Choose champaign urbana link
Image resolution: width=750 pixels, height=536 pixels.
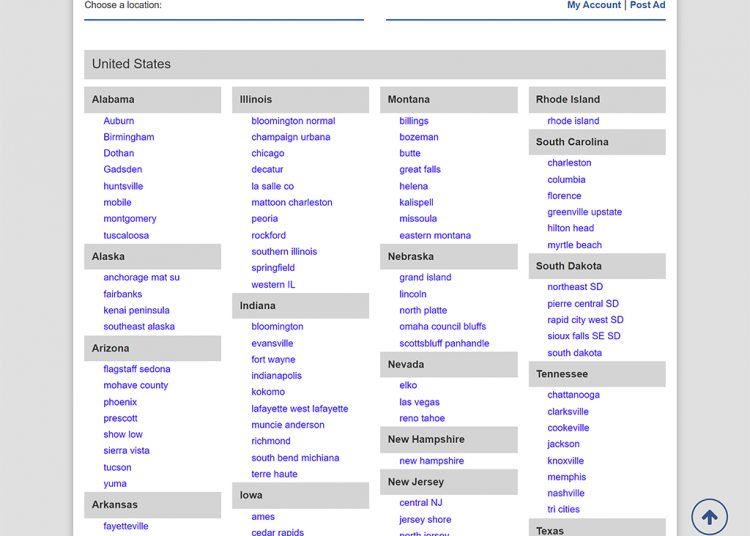click(x=291, y=138)
